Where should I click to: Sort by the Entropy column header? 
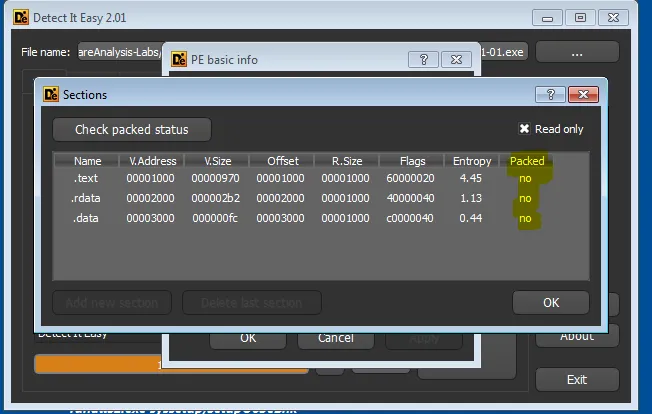click(x=472, y=161)
